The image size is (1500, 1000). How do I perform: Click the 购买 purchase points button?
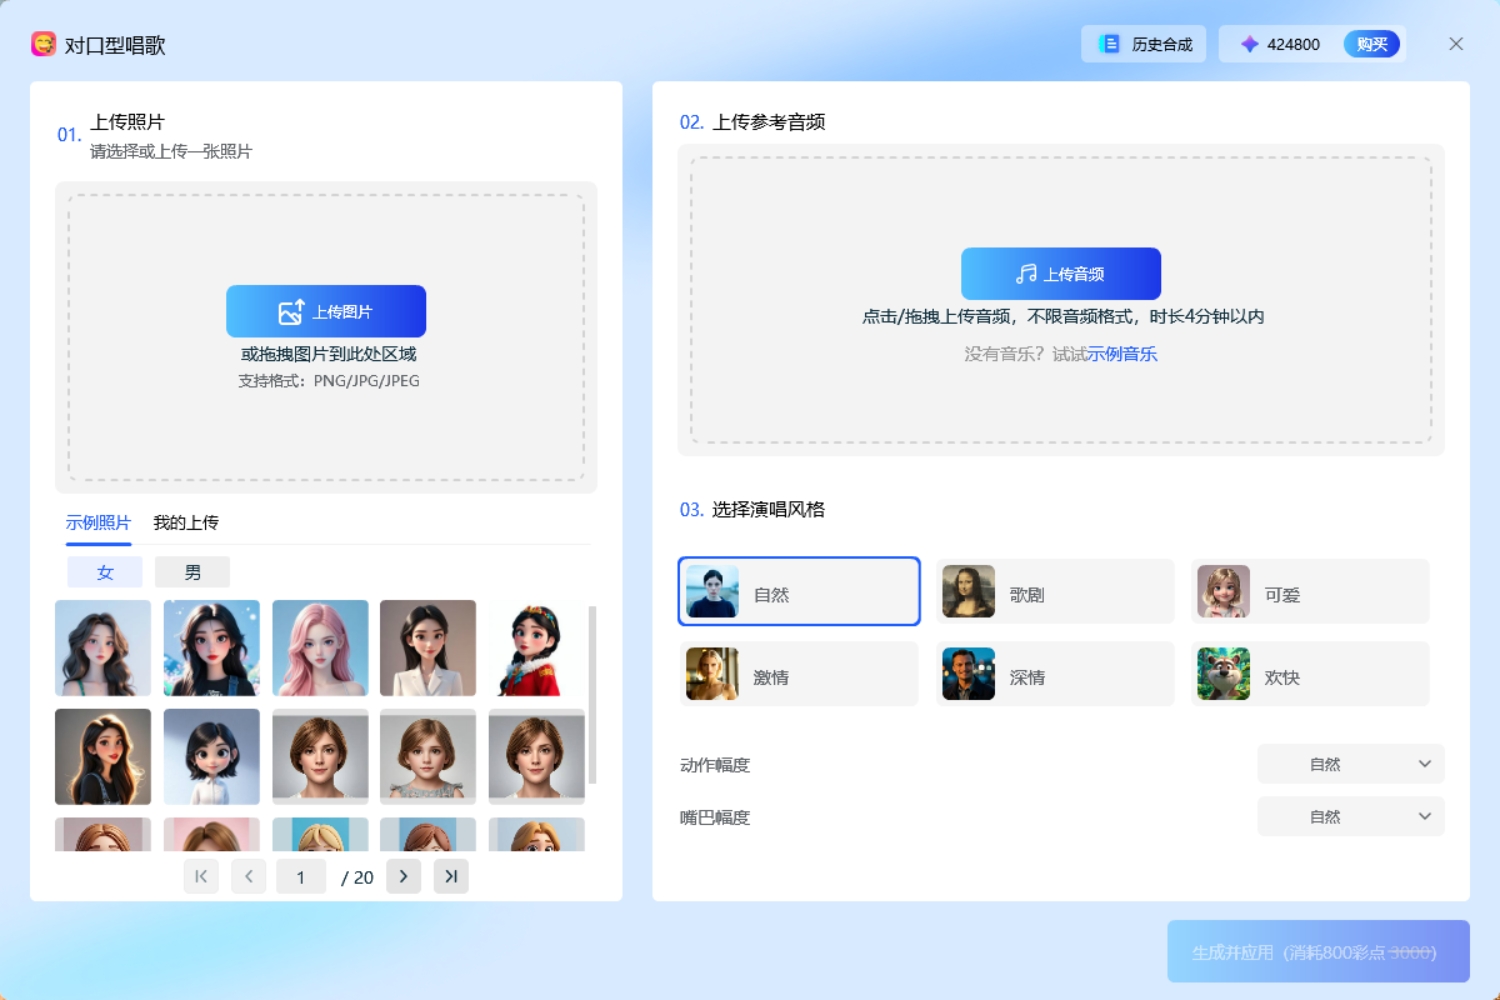click(x=1371, y=44)
